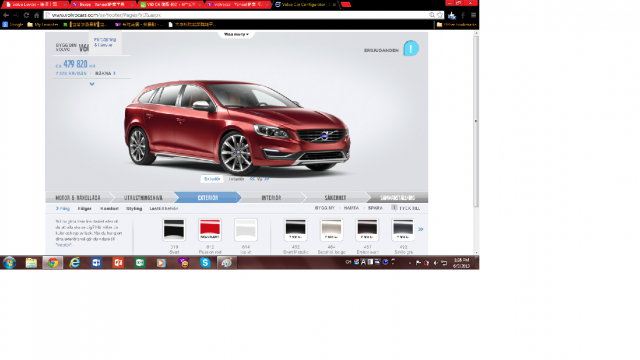
Task: Click the print icon next to TYCK TILL
Action: click(394, 208)
